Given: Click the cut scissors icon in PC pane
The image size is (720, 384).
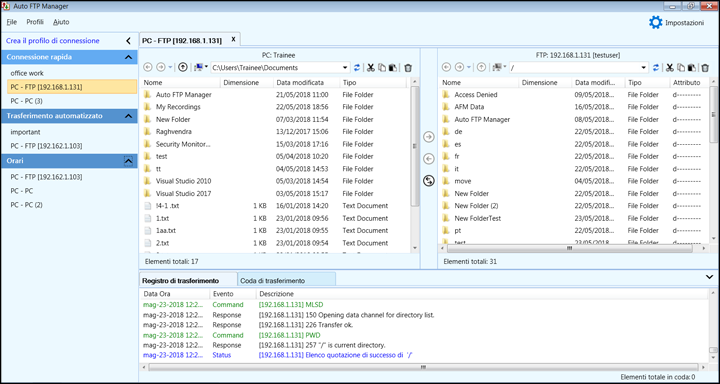Looking at the screenshot, I should point(371,68).
